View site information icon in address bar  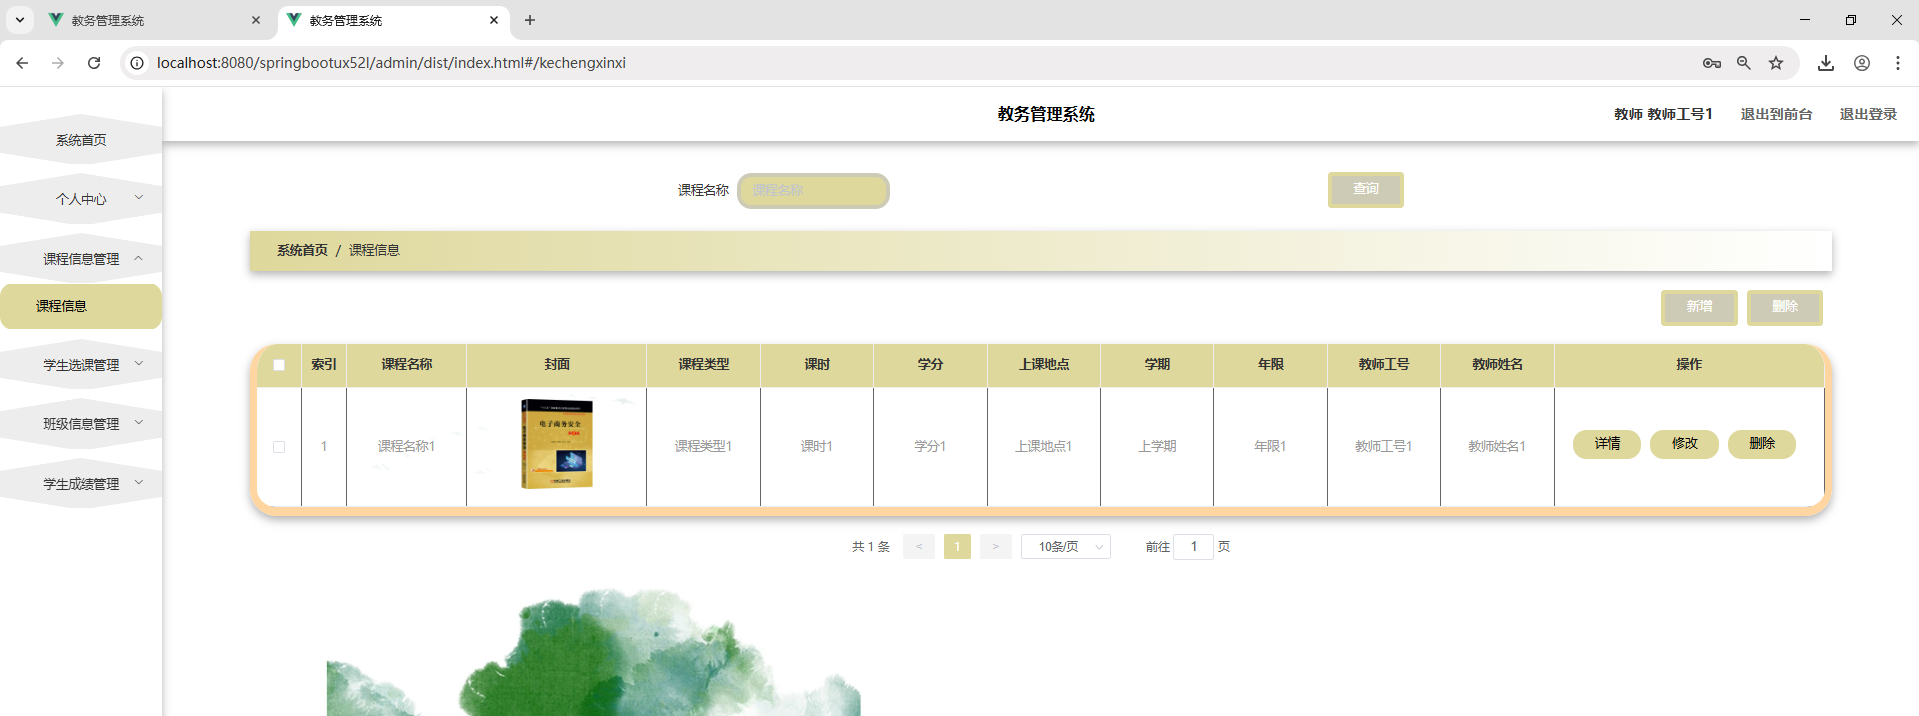click(137, 63)
